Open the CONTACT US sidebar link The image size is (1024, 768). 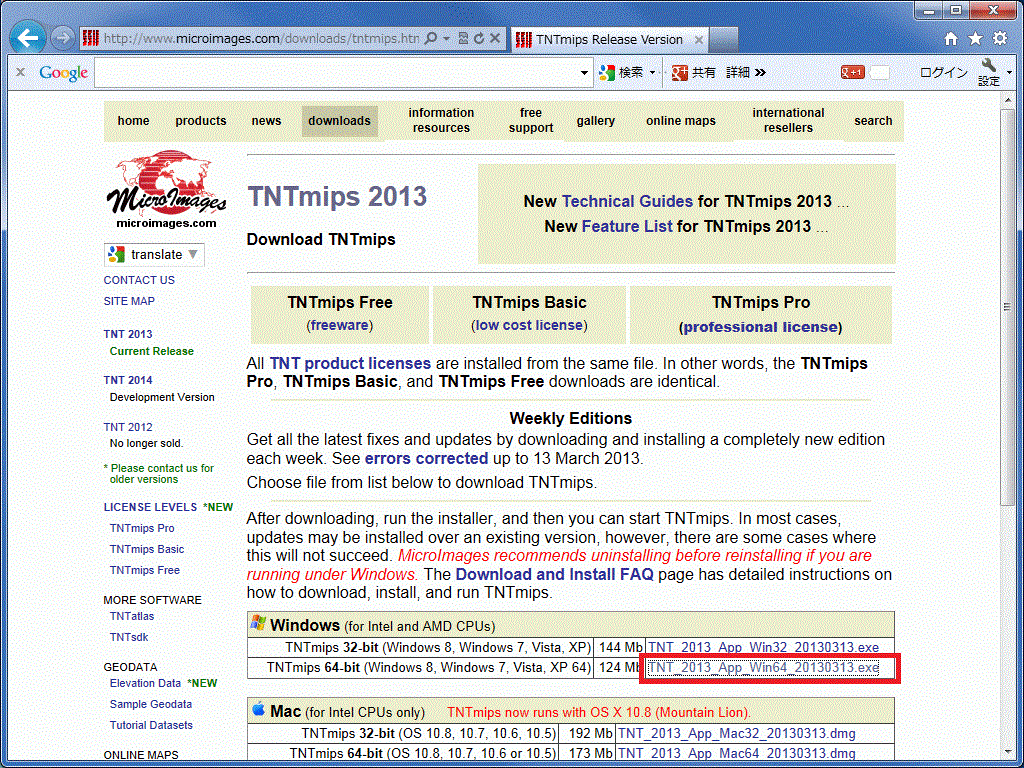[139, 280]
